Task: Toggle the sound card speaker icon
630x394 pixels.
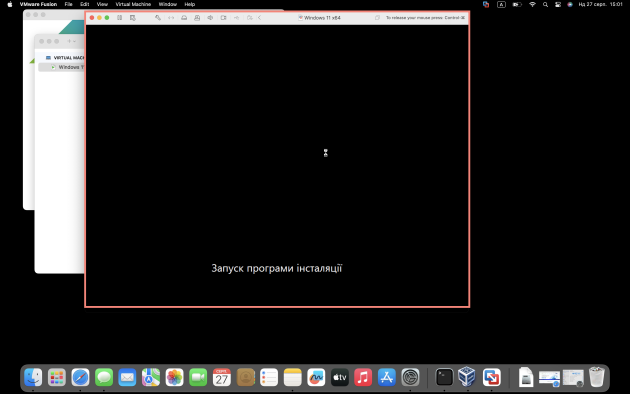Action: tap(210, 18)
